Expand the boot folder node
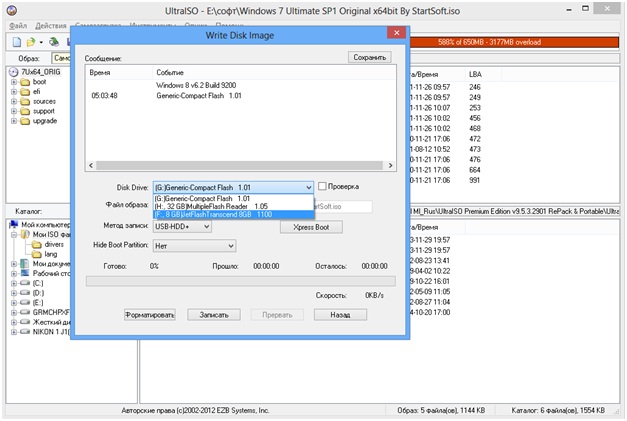Viewport: 627px width, 421px height. click(14, 82)
